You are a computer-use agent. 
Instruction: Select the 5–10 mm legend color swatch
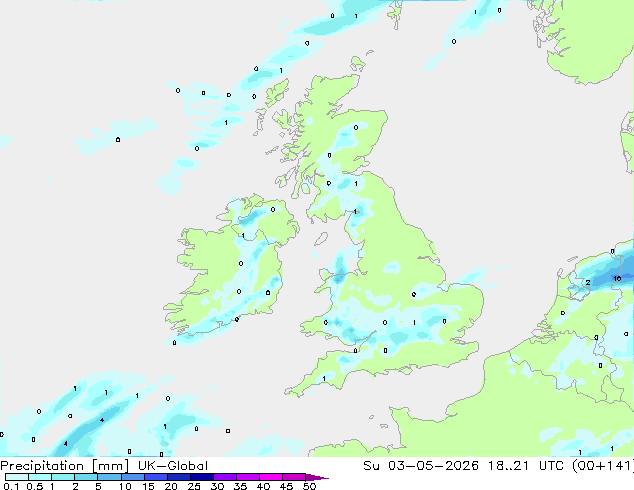pos(109,477)
